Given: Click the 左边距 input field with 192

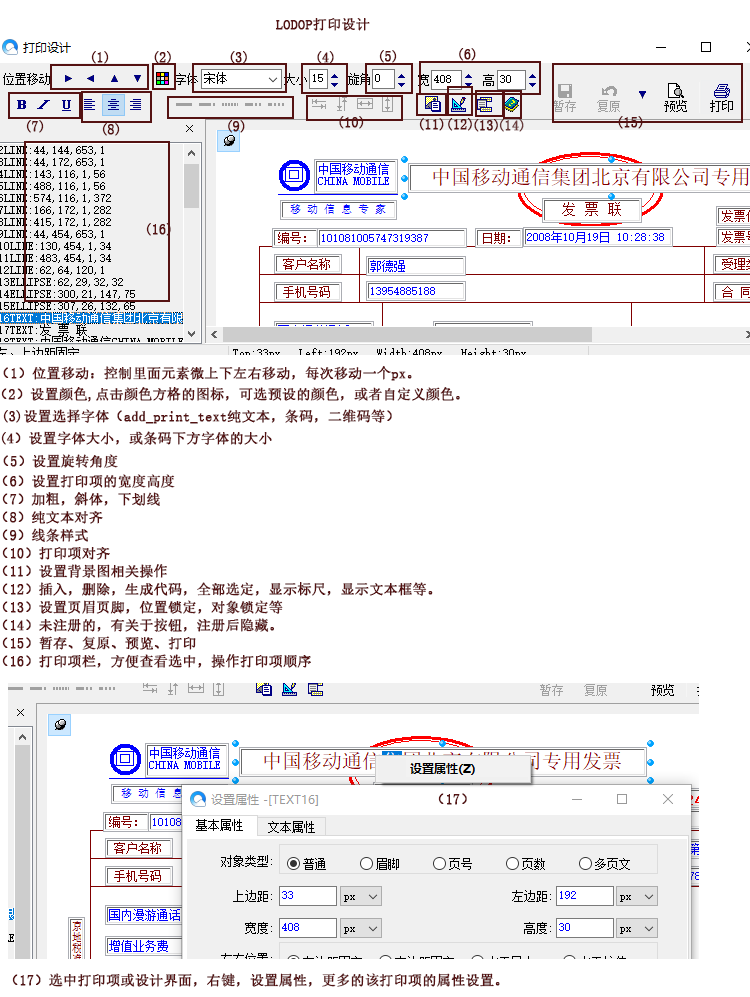Looking at the screenshot, I should click(583, 897).
